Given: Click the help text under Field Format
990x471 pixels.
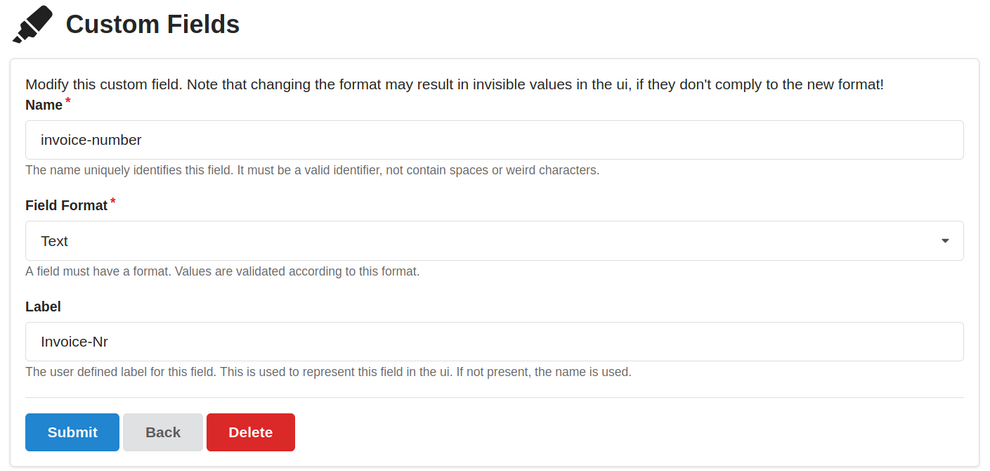Looking at the screenshot, I should coord(222,271).
